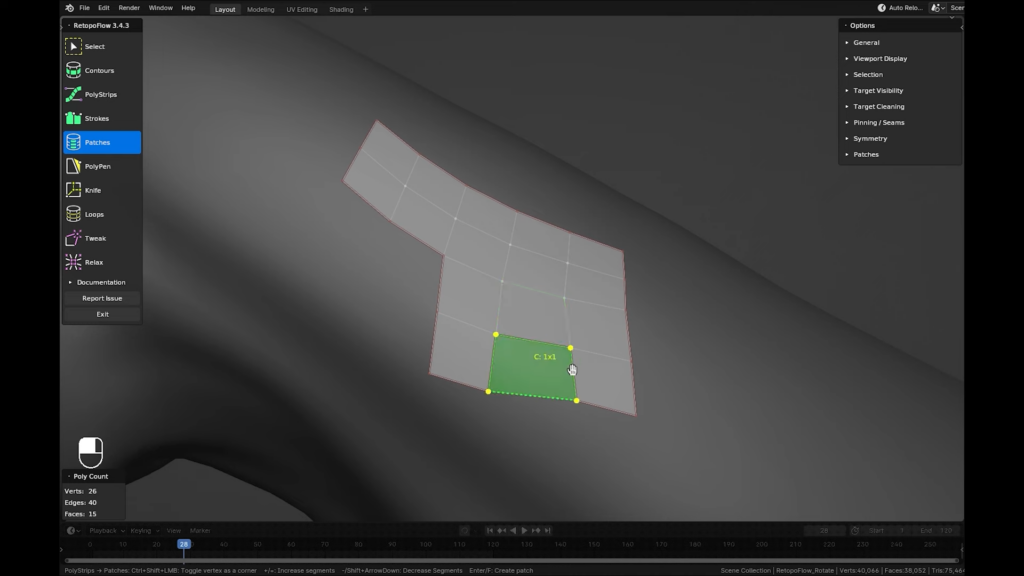1024x576 pixels.
Task: Select the PolyPen tool
Action: (x=99, y=165)
